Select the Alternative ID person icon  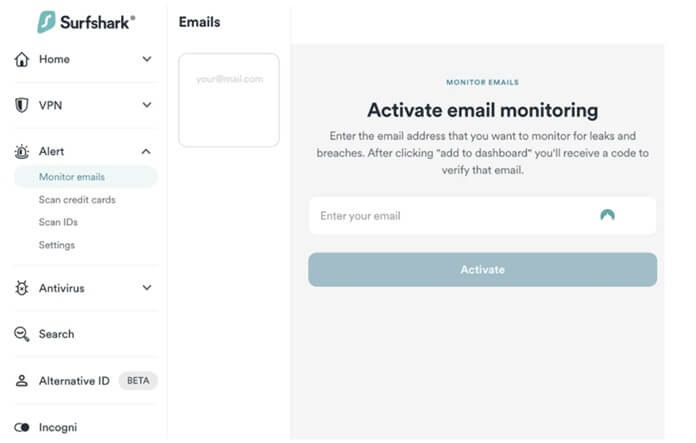tap(21, 380)
